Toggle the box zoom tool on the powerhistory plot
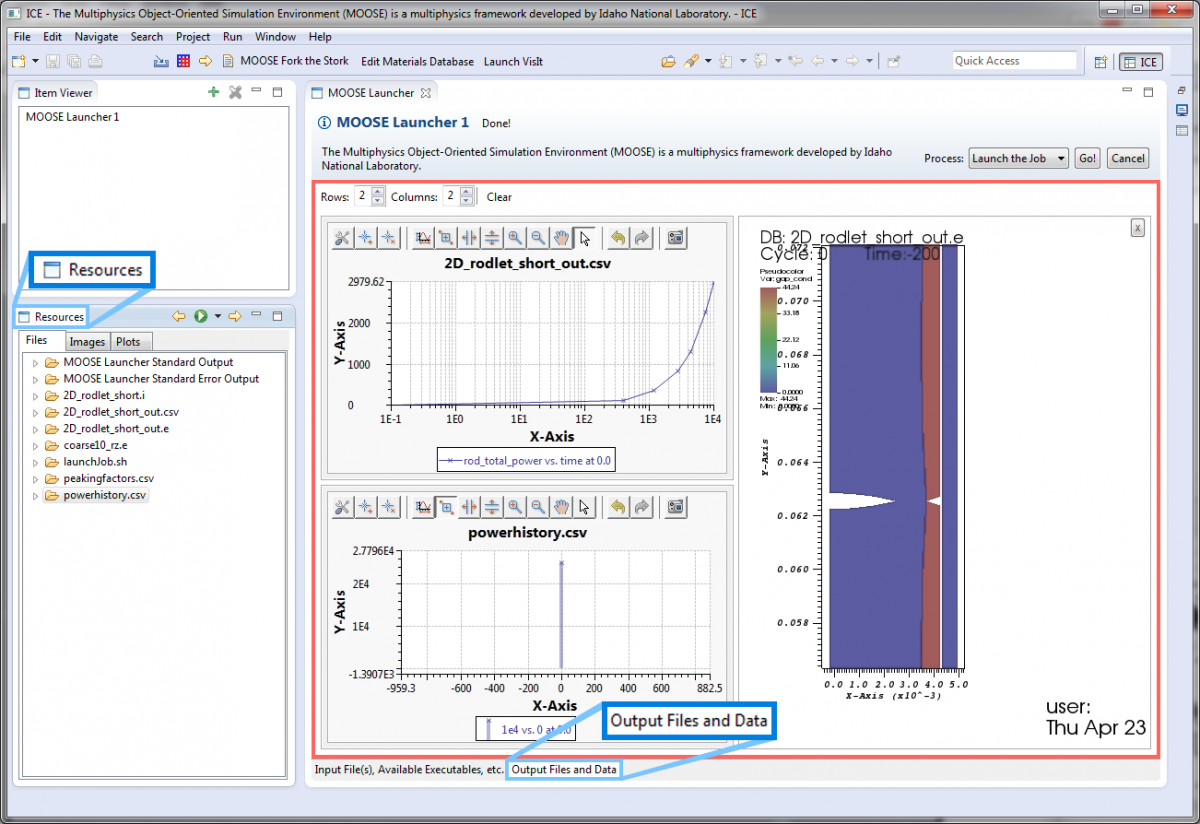 click(x=446, y=507)
